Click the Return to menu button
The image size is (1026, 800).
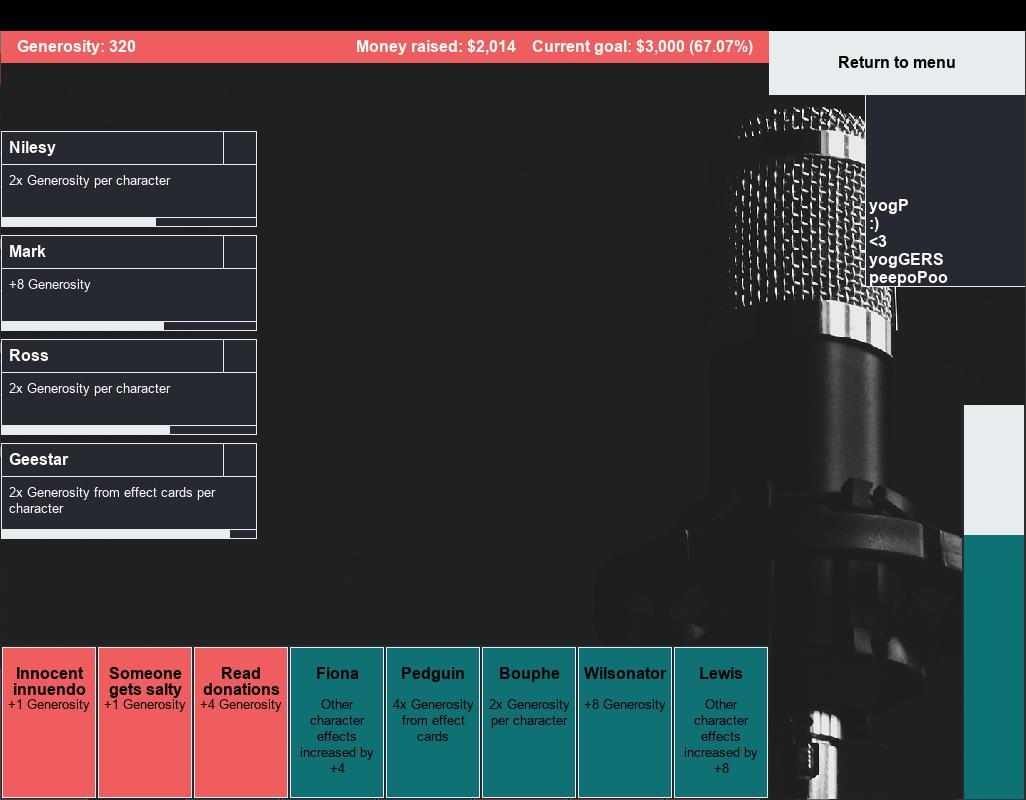click(x=896, y=63)
